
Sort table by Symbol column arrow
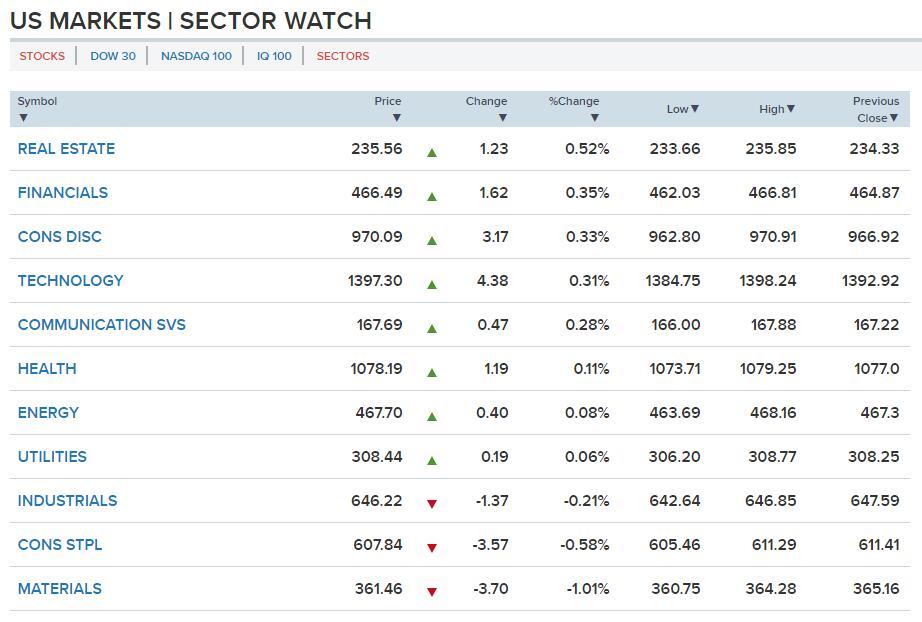point(23,118)
